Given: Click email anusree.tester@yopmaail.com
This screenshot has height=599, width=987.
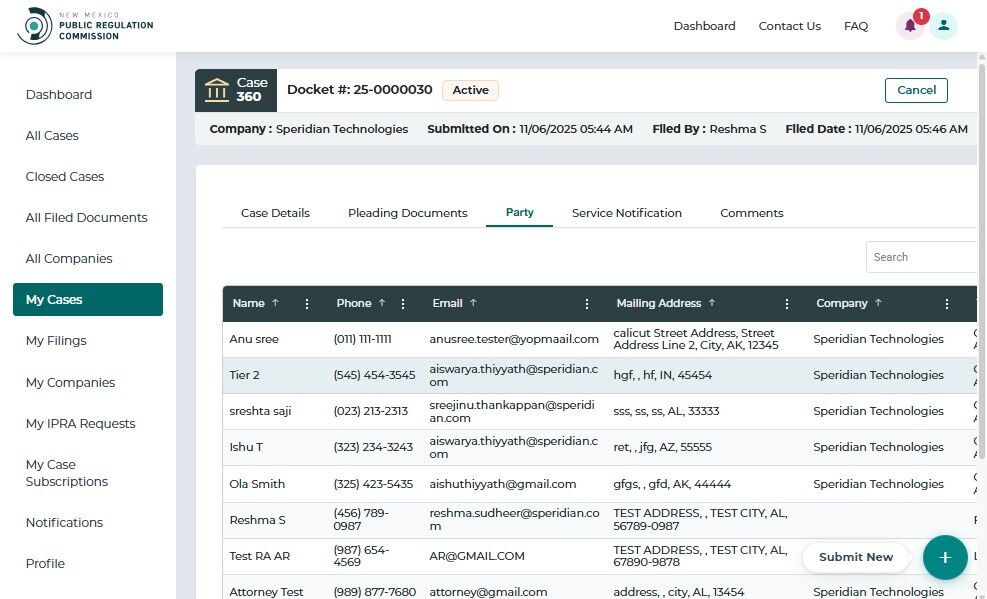Looking at the screenshot, I should pyautogui.click(x=514, y=339).
